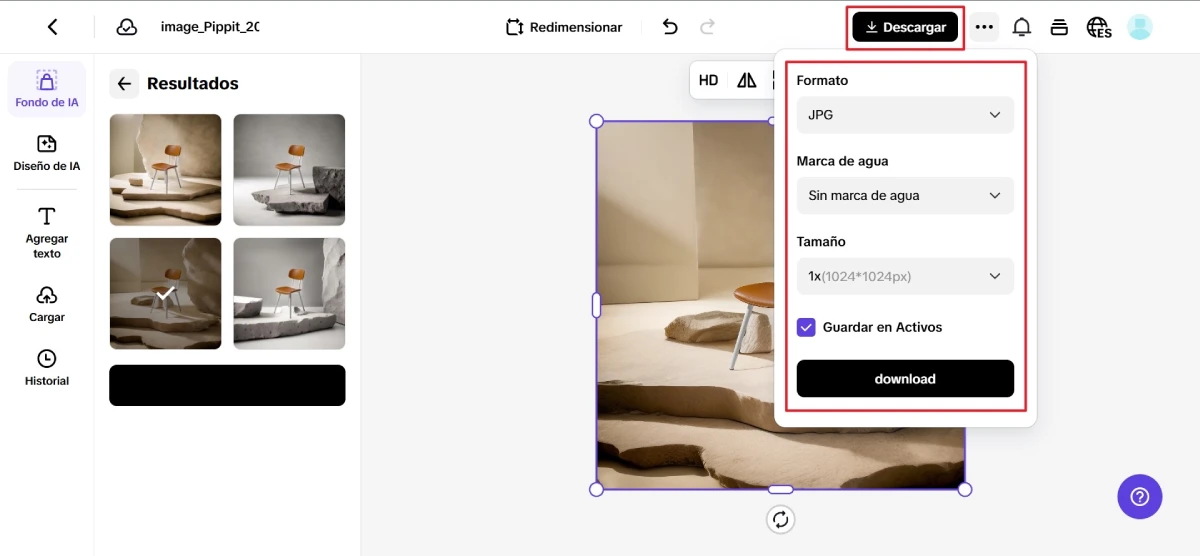Viewport: 1200px width, 556px height.
Task: Undo the last action
Action: tap(670, 27)
